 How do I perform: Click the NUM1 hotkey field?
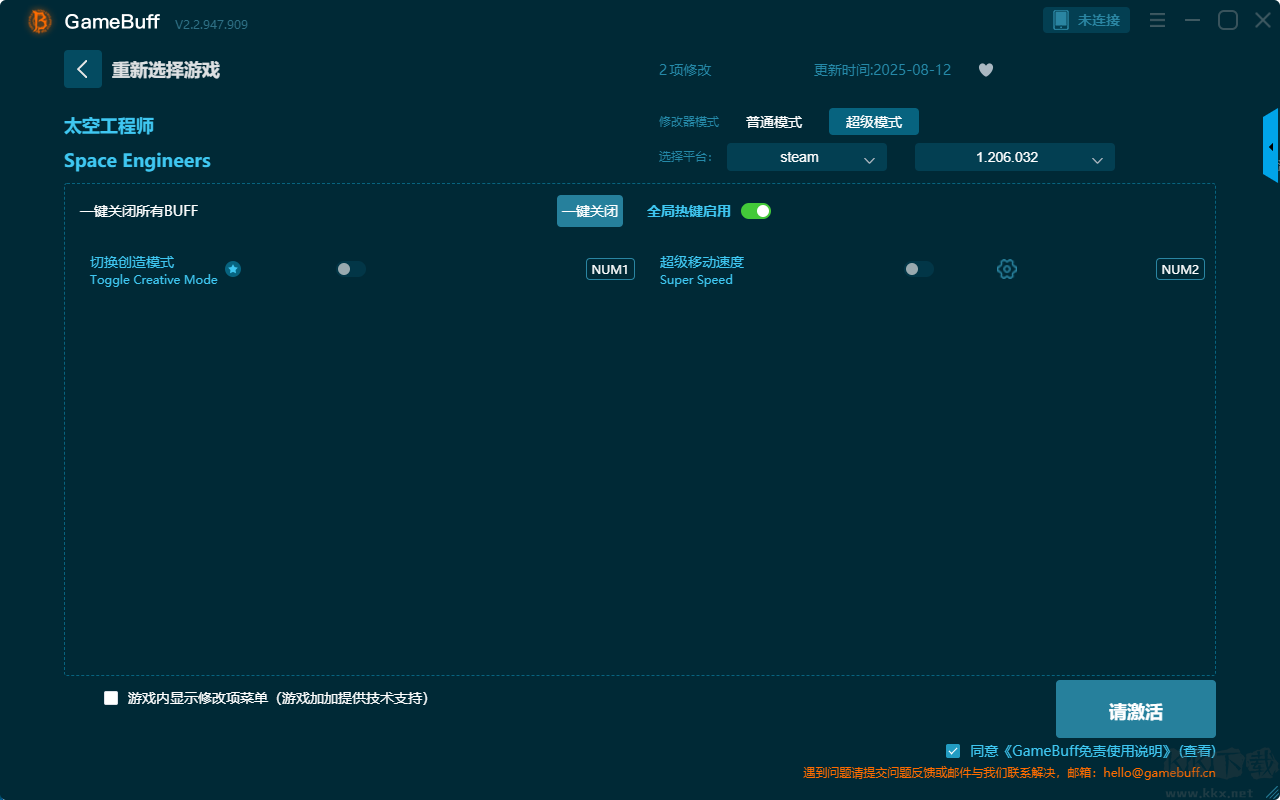(x=610, y=269)
